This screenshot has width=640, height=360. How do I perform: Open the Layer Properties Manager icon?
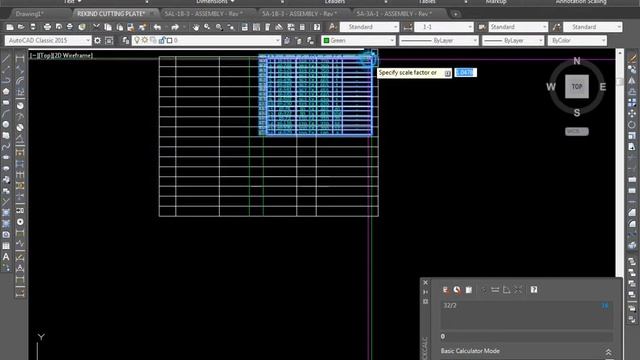[x=125, y=40]
